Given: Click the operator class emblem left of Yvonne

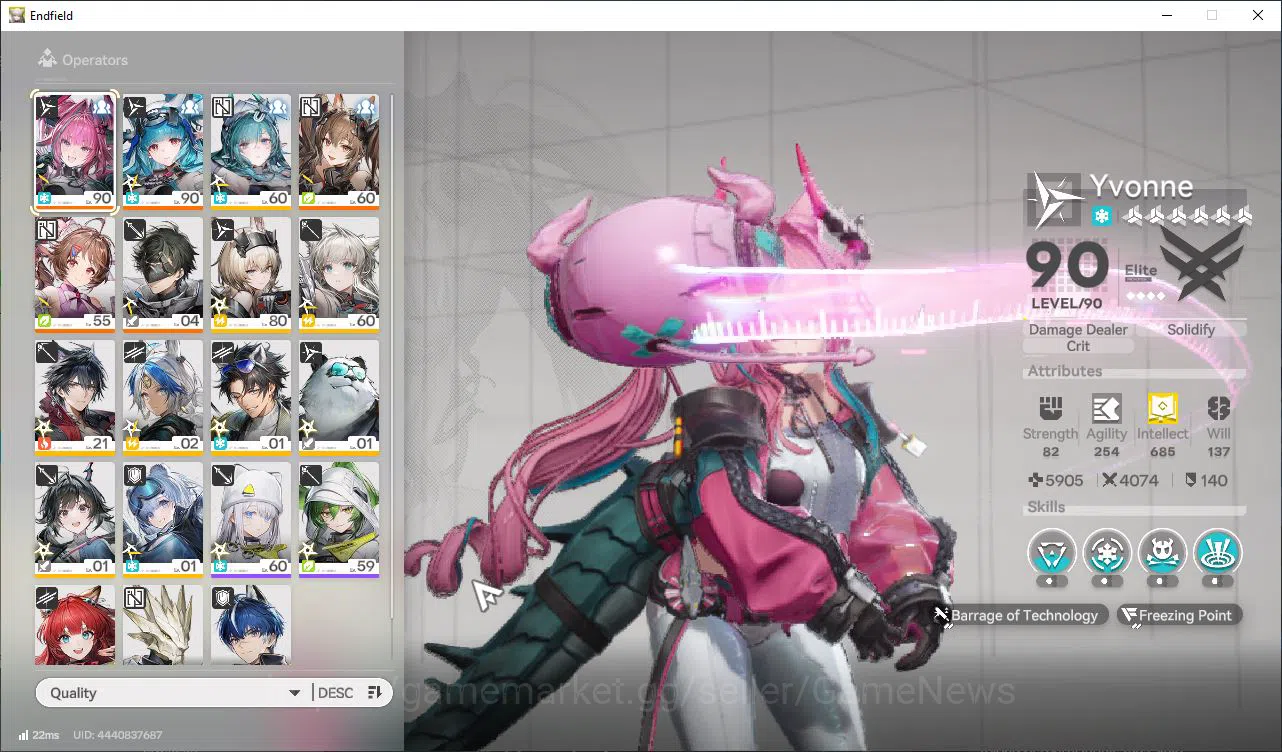Looking at the screenshot, I should (x=1056, y=200).
